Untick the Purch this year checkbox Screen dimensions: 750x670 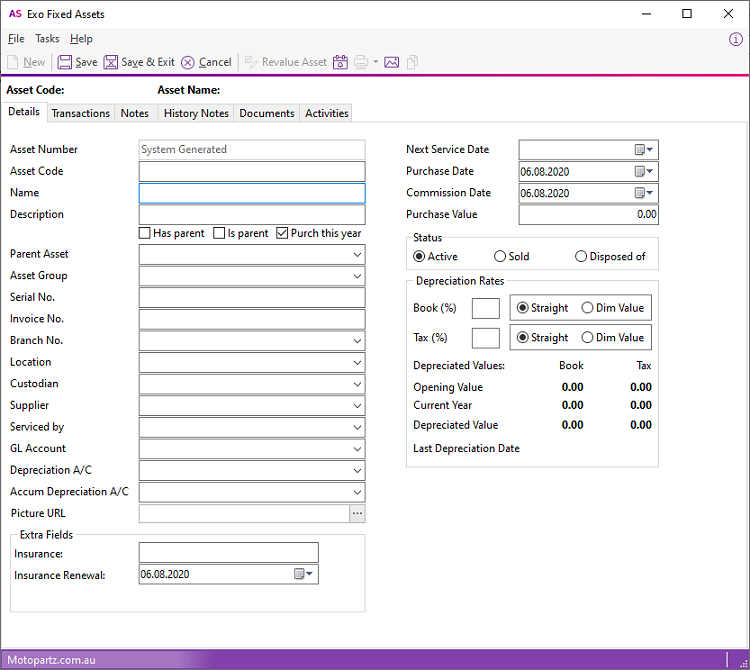tap(283, 233)
